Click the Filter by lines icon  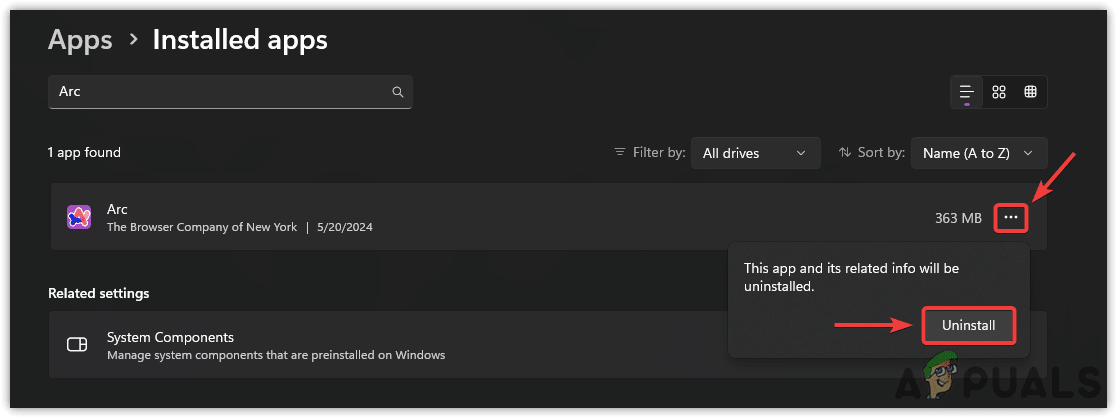coord(620,153)
